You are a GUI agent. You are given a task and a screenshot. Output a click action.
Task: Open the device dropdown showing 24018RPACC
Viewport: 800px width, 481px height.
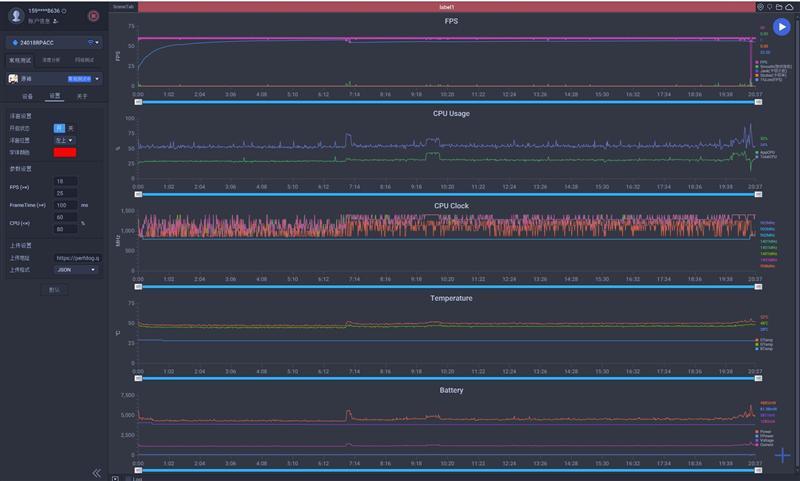tap(54, 42)
